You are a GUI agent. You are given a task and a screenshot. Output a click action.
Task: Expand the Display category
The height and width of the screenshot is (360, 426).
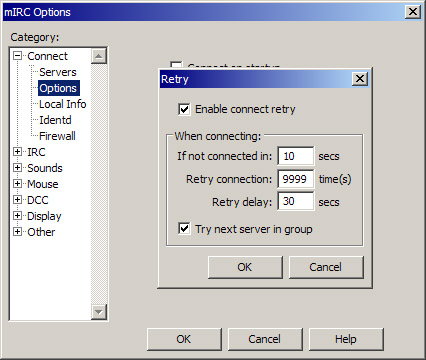[x=17, y=216]
